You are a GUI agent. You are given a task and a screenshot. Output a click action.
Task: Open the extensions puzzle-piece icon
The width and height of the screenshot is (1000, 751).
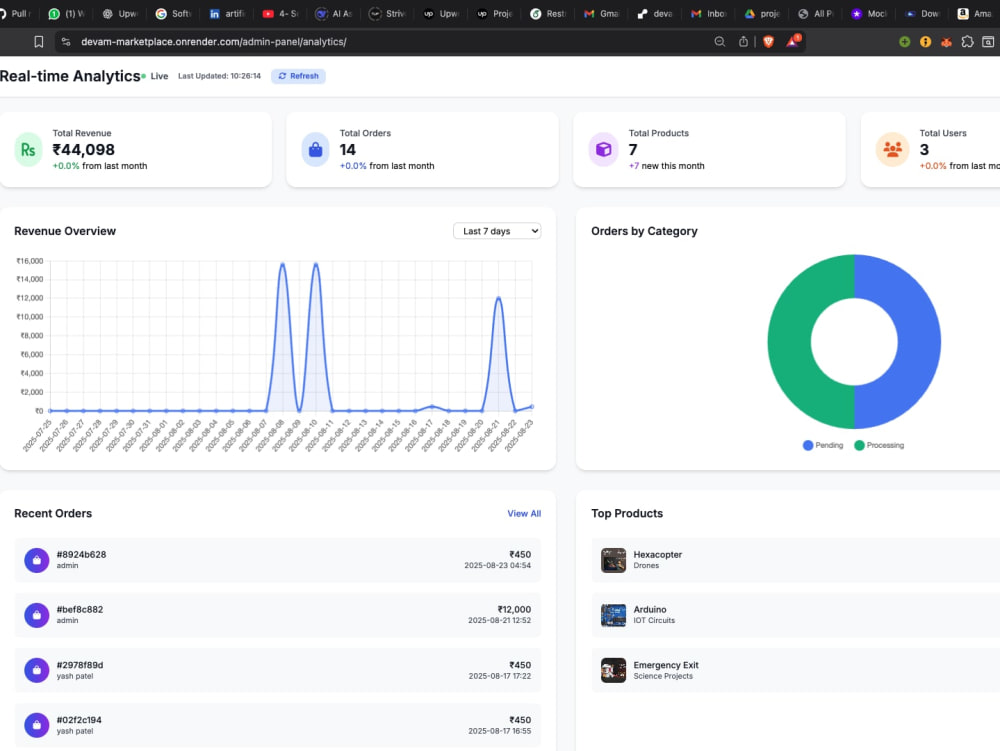[x=967, y=42]
